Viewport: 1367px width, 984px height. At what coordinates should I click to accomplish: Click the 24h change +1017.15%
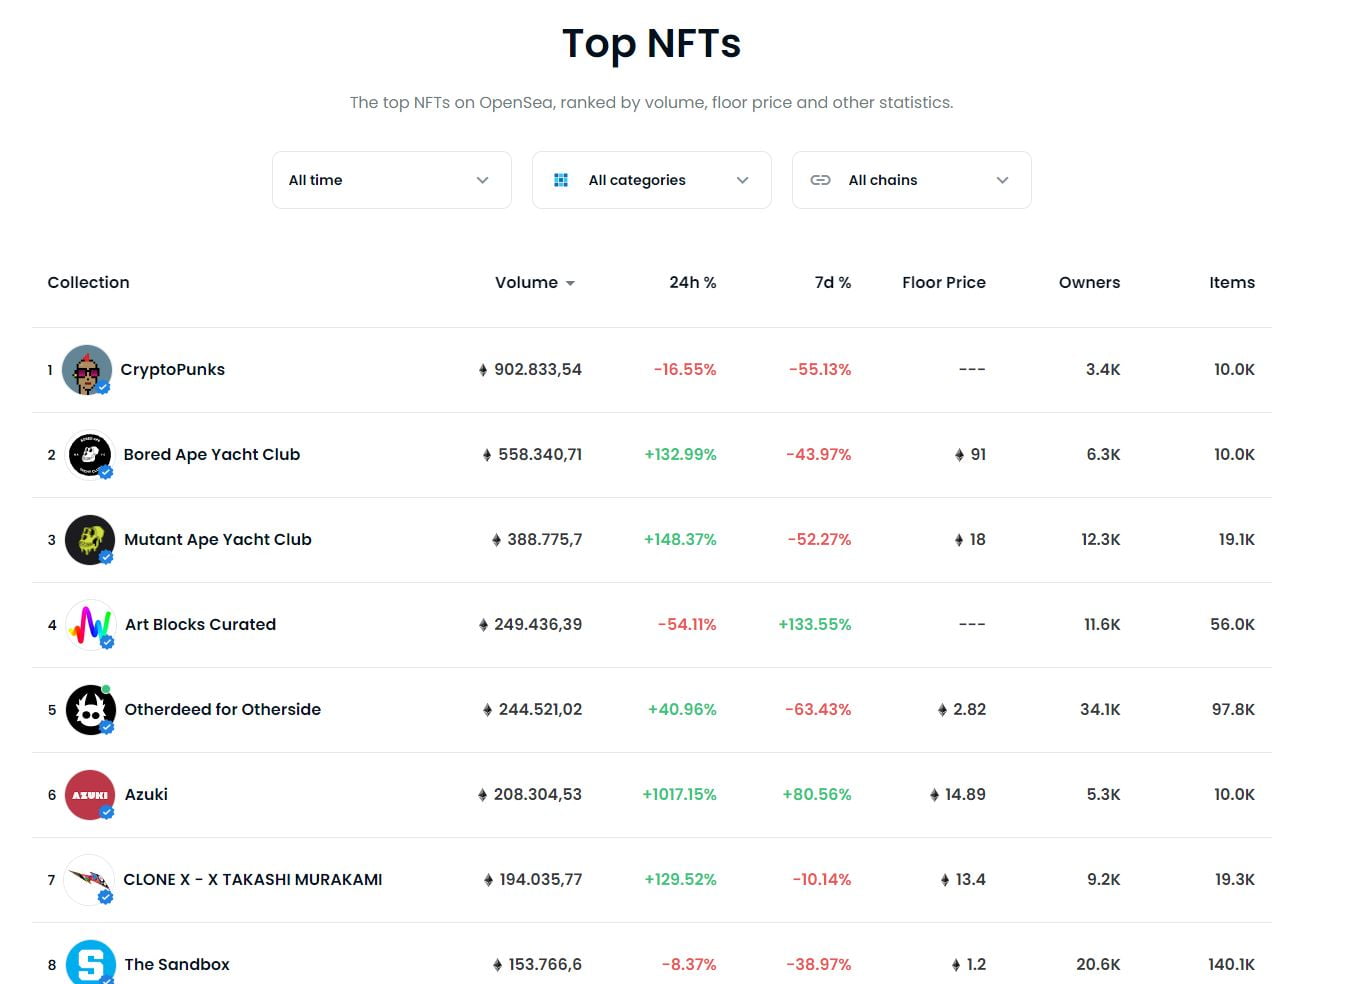680,795
